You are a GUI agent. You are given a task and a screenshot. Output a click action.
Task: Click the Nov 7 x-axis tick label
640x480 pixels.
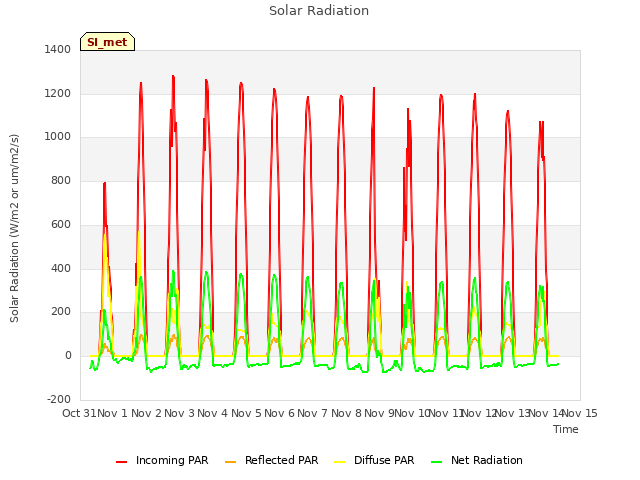[x=312, y=413]
